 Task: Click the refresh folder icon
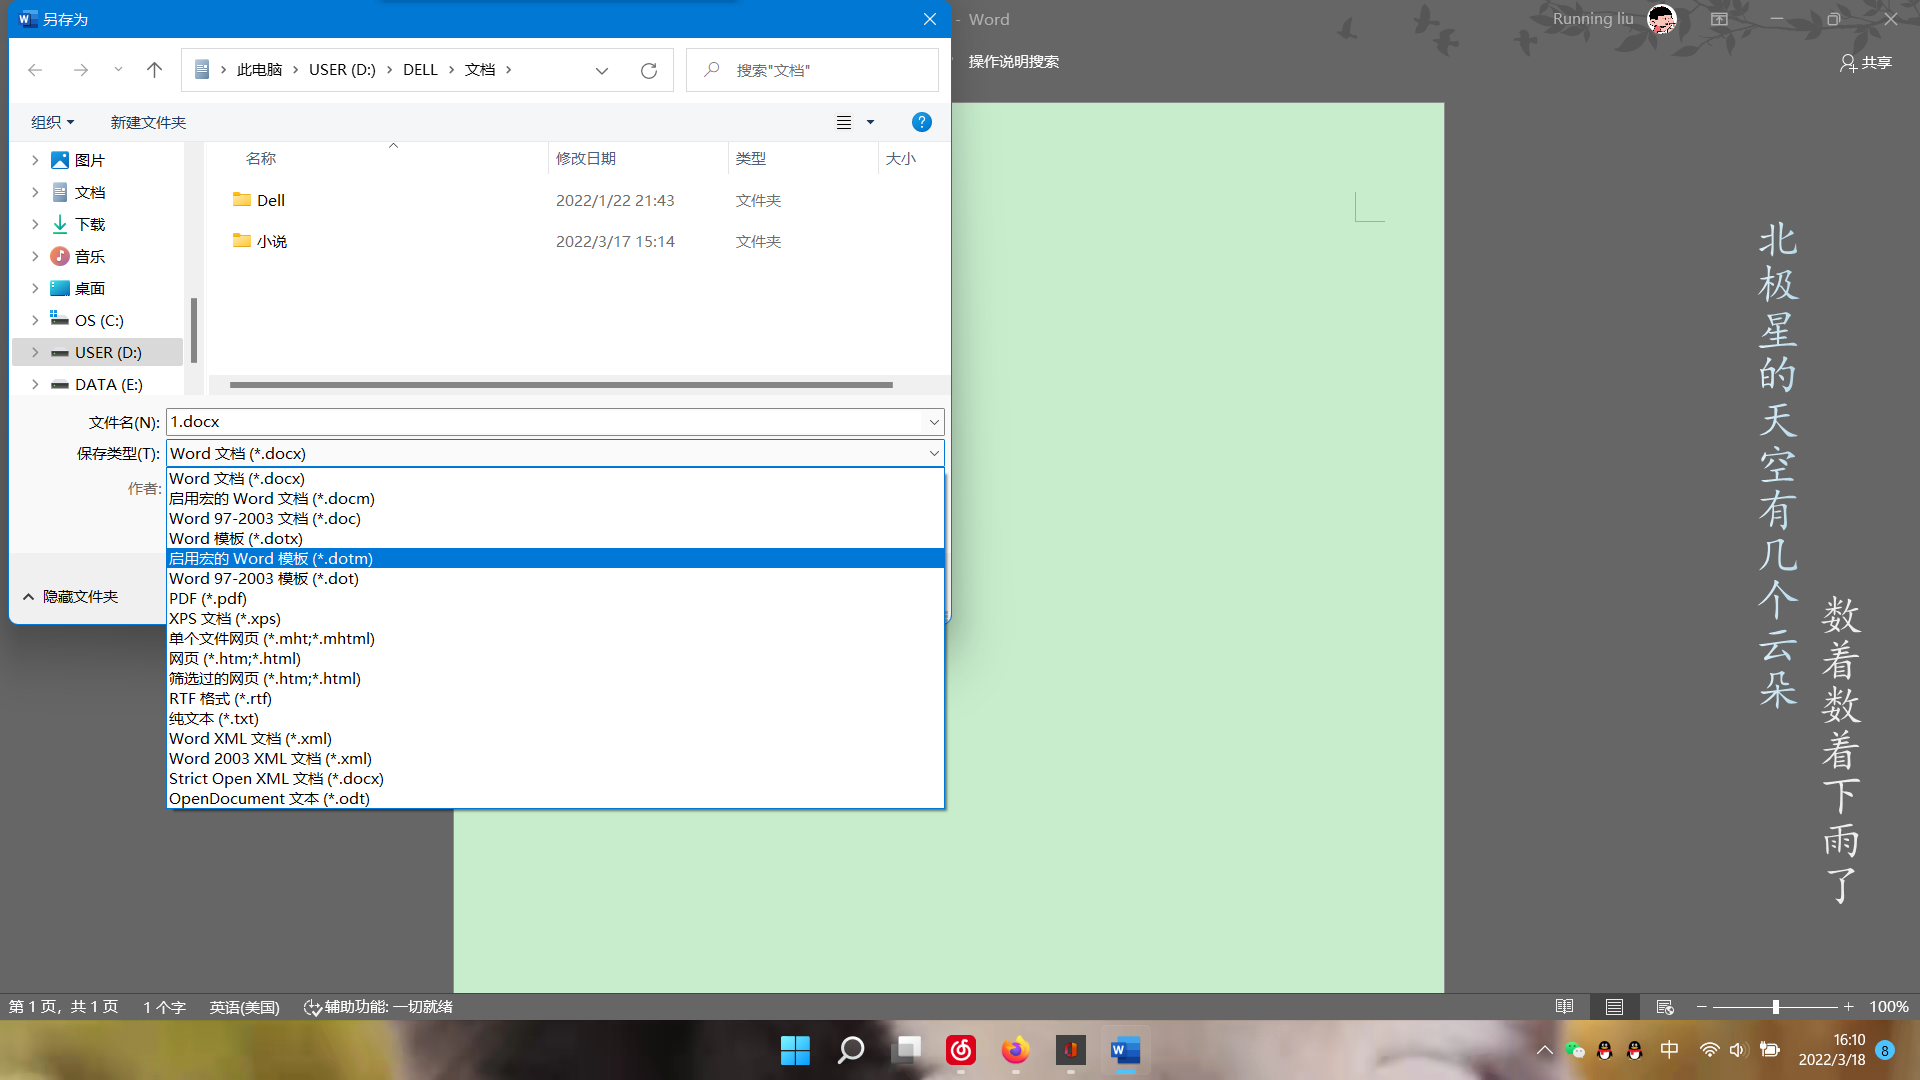coord(648,70)
